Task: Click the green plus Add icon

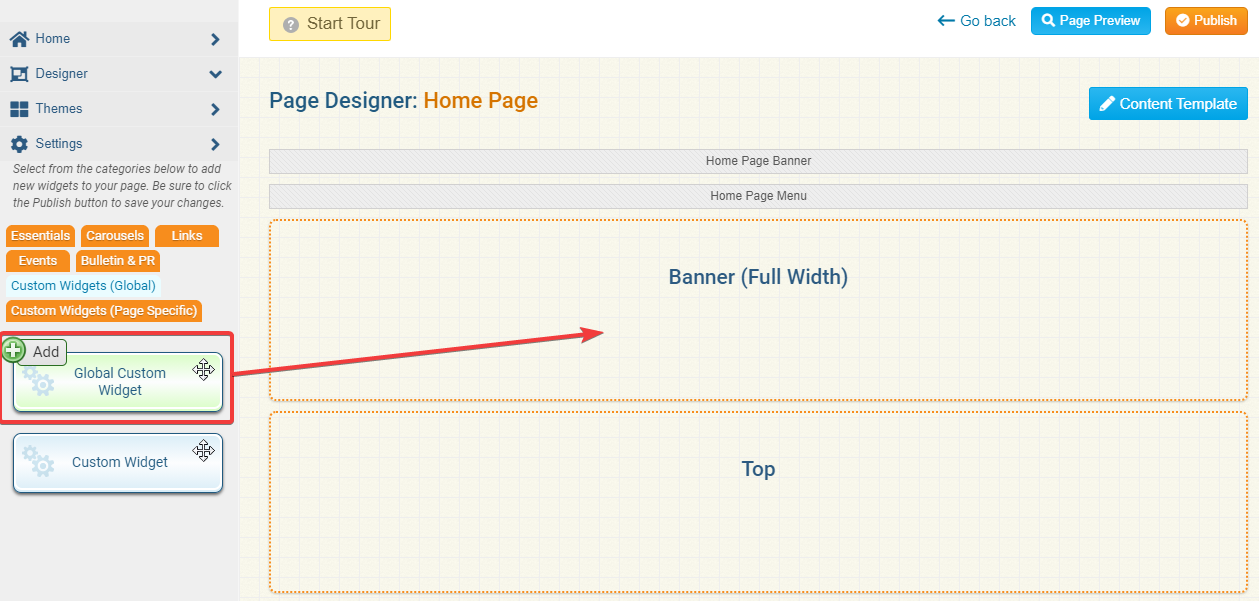Action: (x=13, y=351)
